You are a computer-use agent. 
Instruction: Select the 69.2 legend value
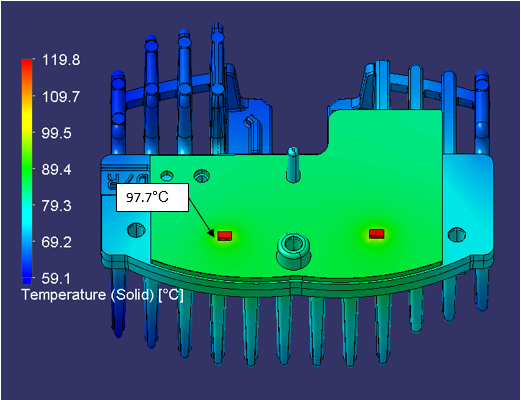[x=56, y=242]
